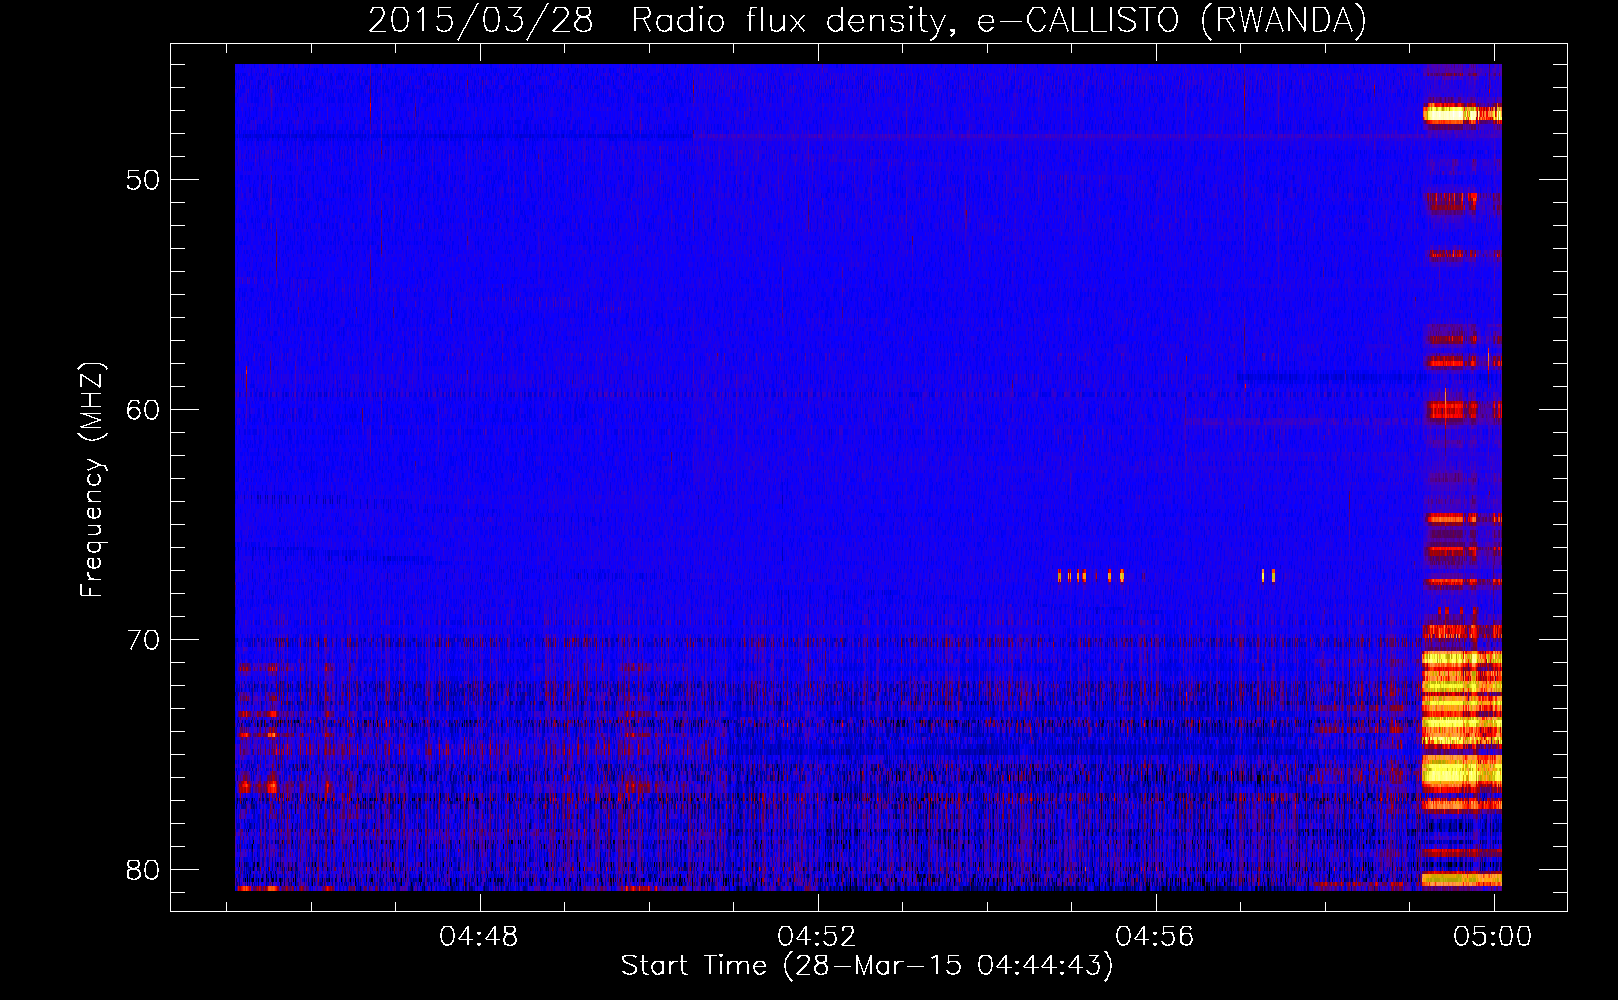Click the 04:48 time tick label
This screenshot has width=1618, height=1000.
tap(479, 937)
